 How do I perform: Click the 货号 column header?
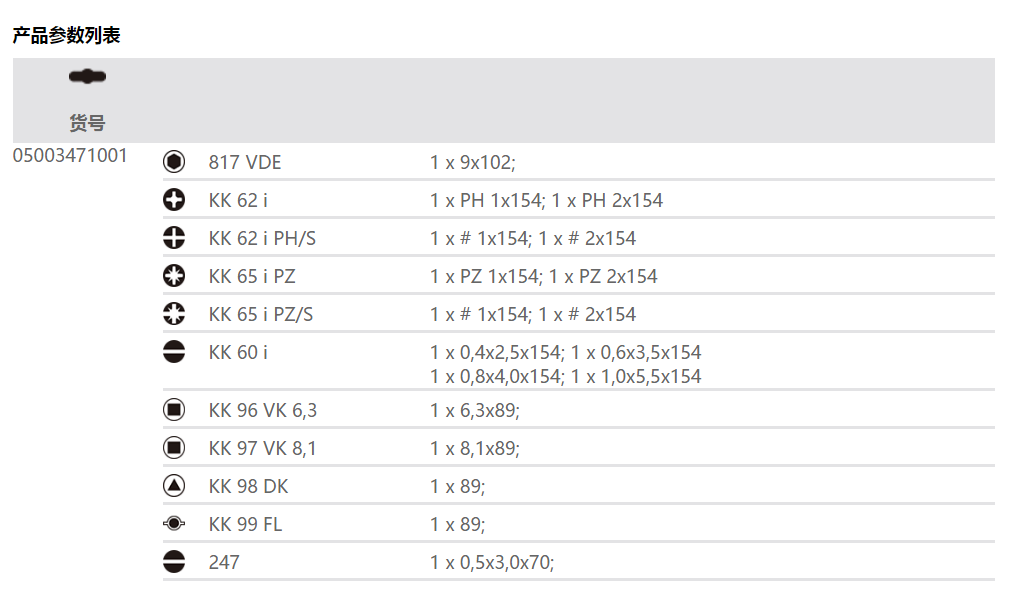87,124
